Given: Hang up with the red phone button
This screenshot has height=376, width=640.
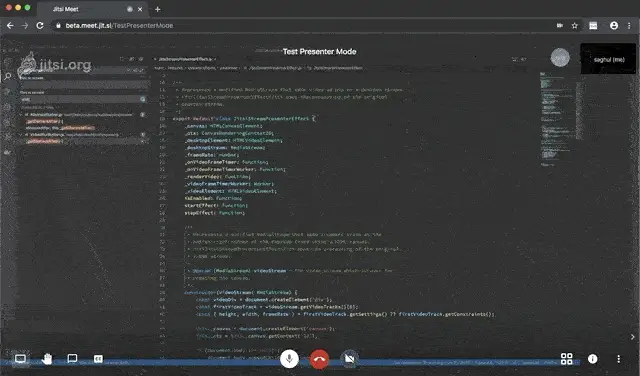Looking at the screenshot, I should pyautogui.click(x=319, y=359).
